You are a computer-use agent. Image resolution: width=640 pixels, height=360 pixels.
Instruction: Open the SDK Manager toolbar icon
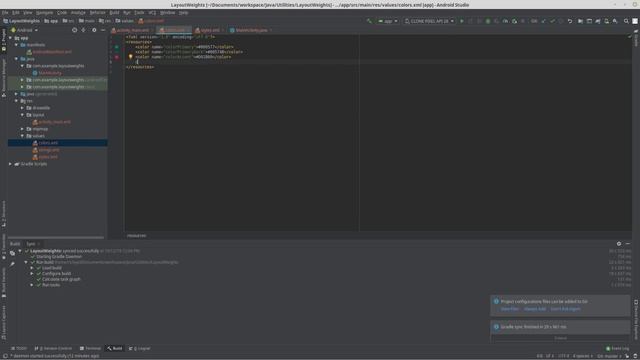coord(615,21)
